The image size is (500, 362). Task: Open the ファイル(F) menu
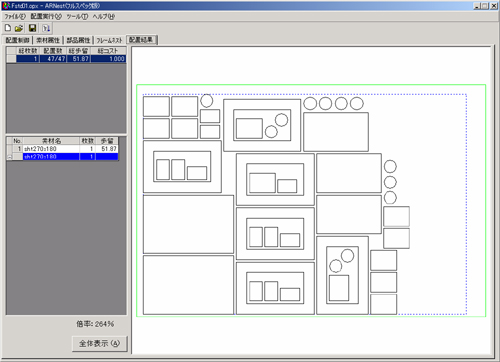15,16
